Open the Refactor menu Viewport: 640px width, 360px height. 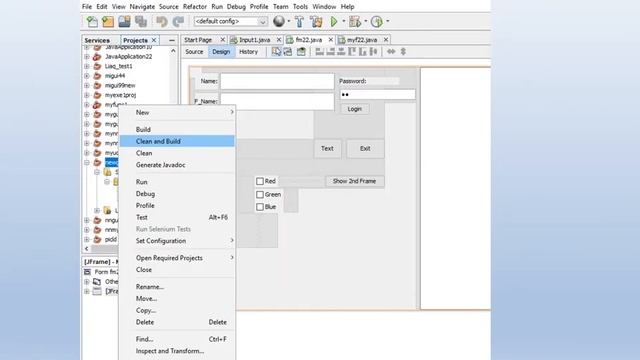195,7
